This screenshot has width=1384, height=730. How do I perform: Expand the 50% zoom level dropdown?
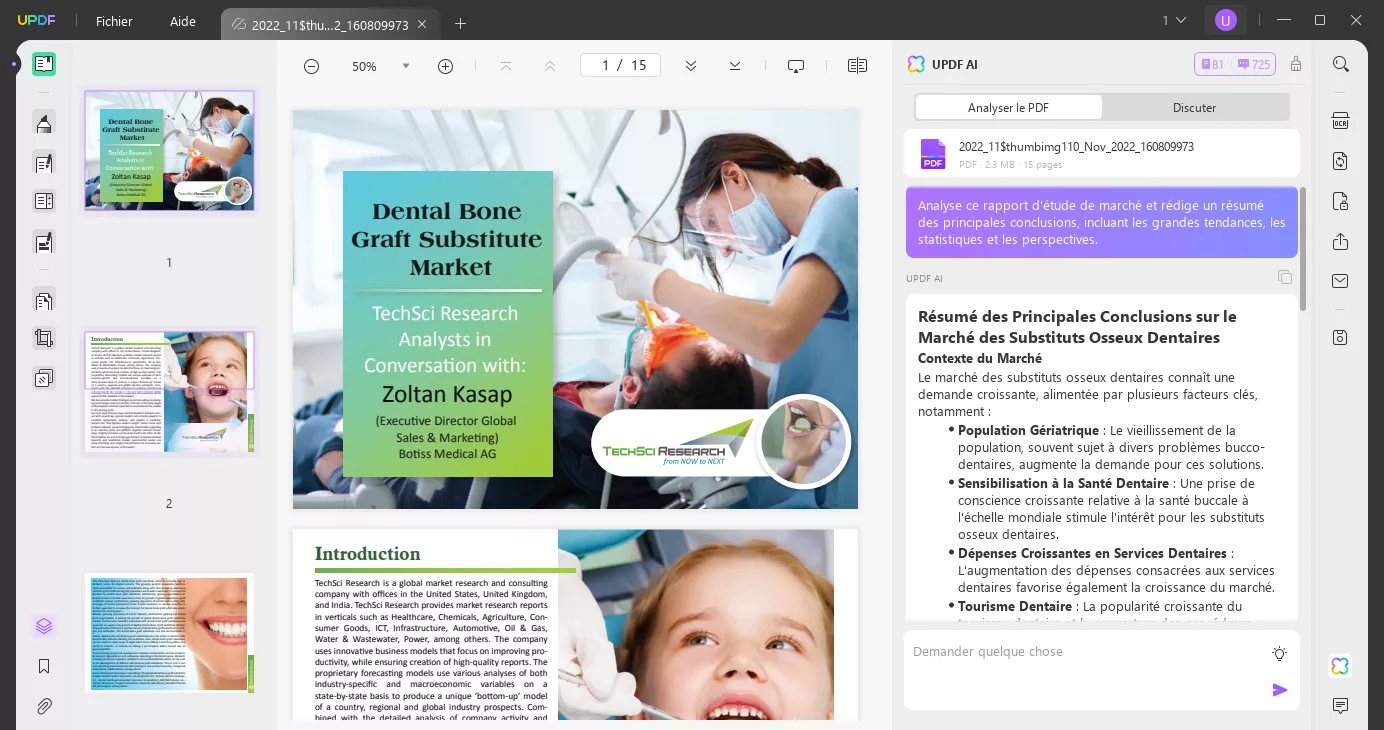(405, 66)
